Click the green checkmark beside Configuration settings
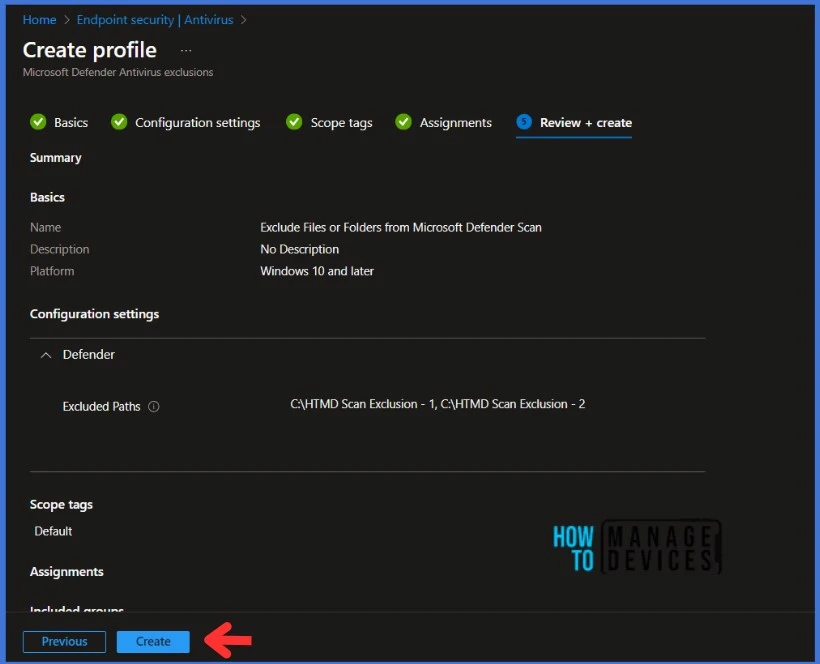820x664 pixels. tap(119, 122)
